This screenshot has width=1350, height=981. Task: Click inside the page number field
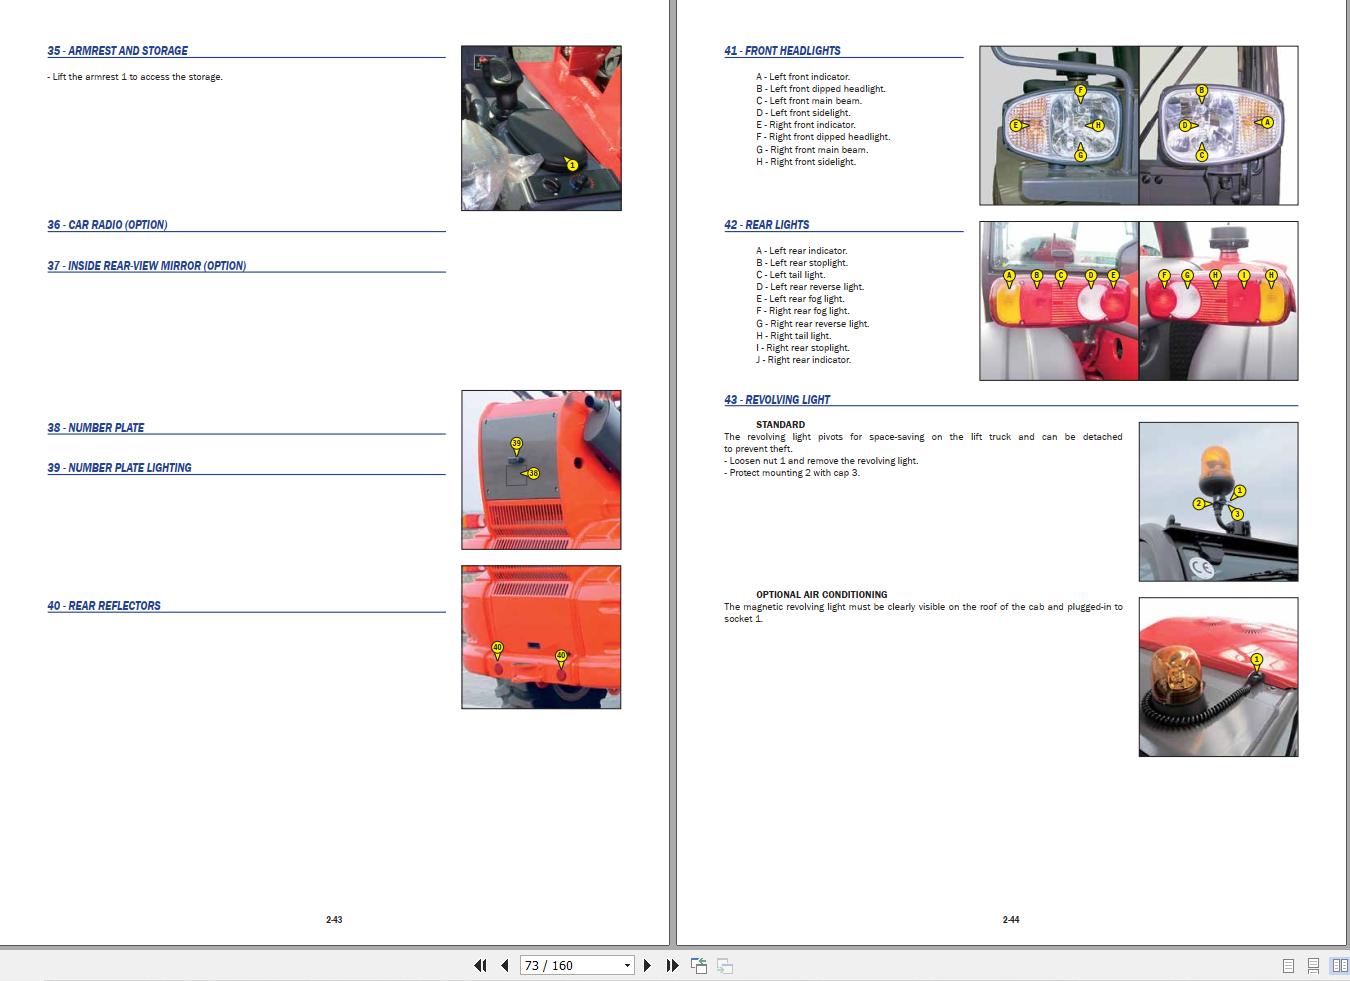[560, 965]
